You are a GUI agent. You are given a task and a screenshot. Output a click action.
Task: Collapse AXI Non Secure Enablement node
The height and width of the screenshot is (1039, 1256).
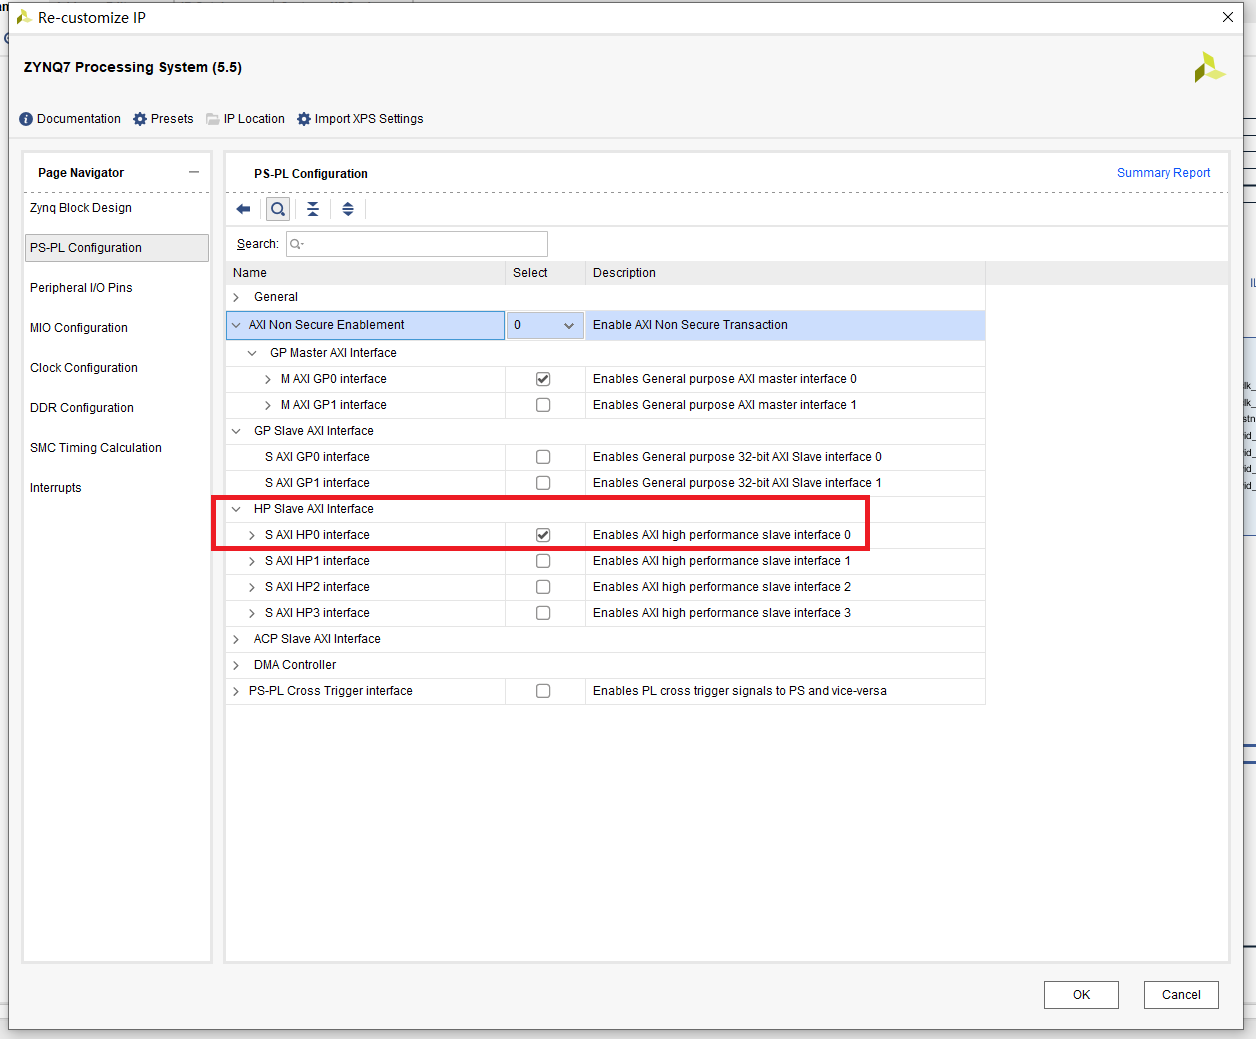[236, 325]
